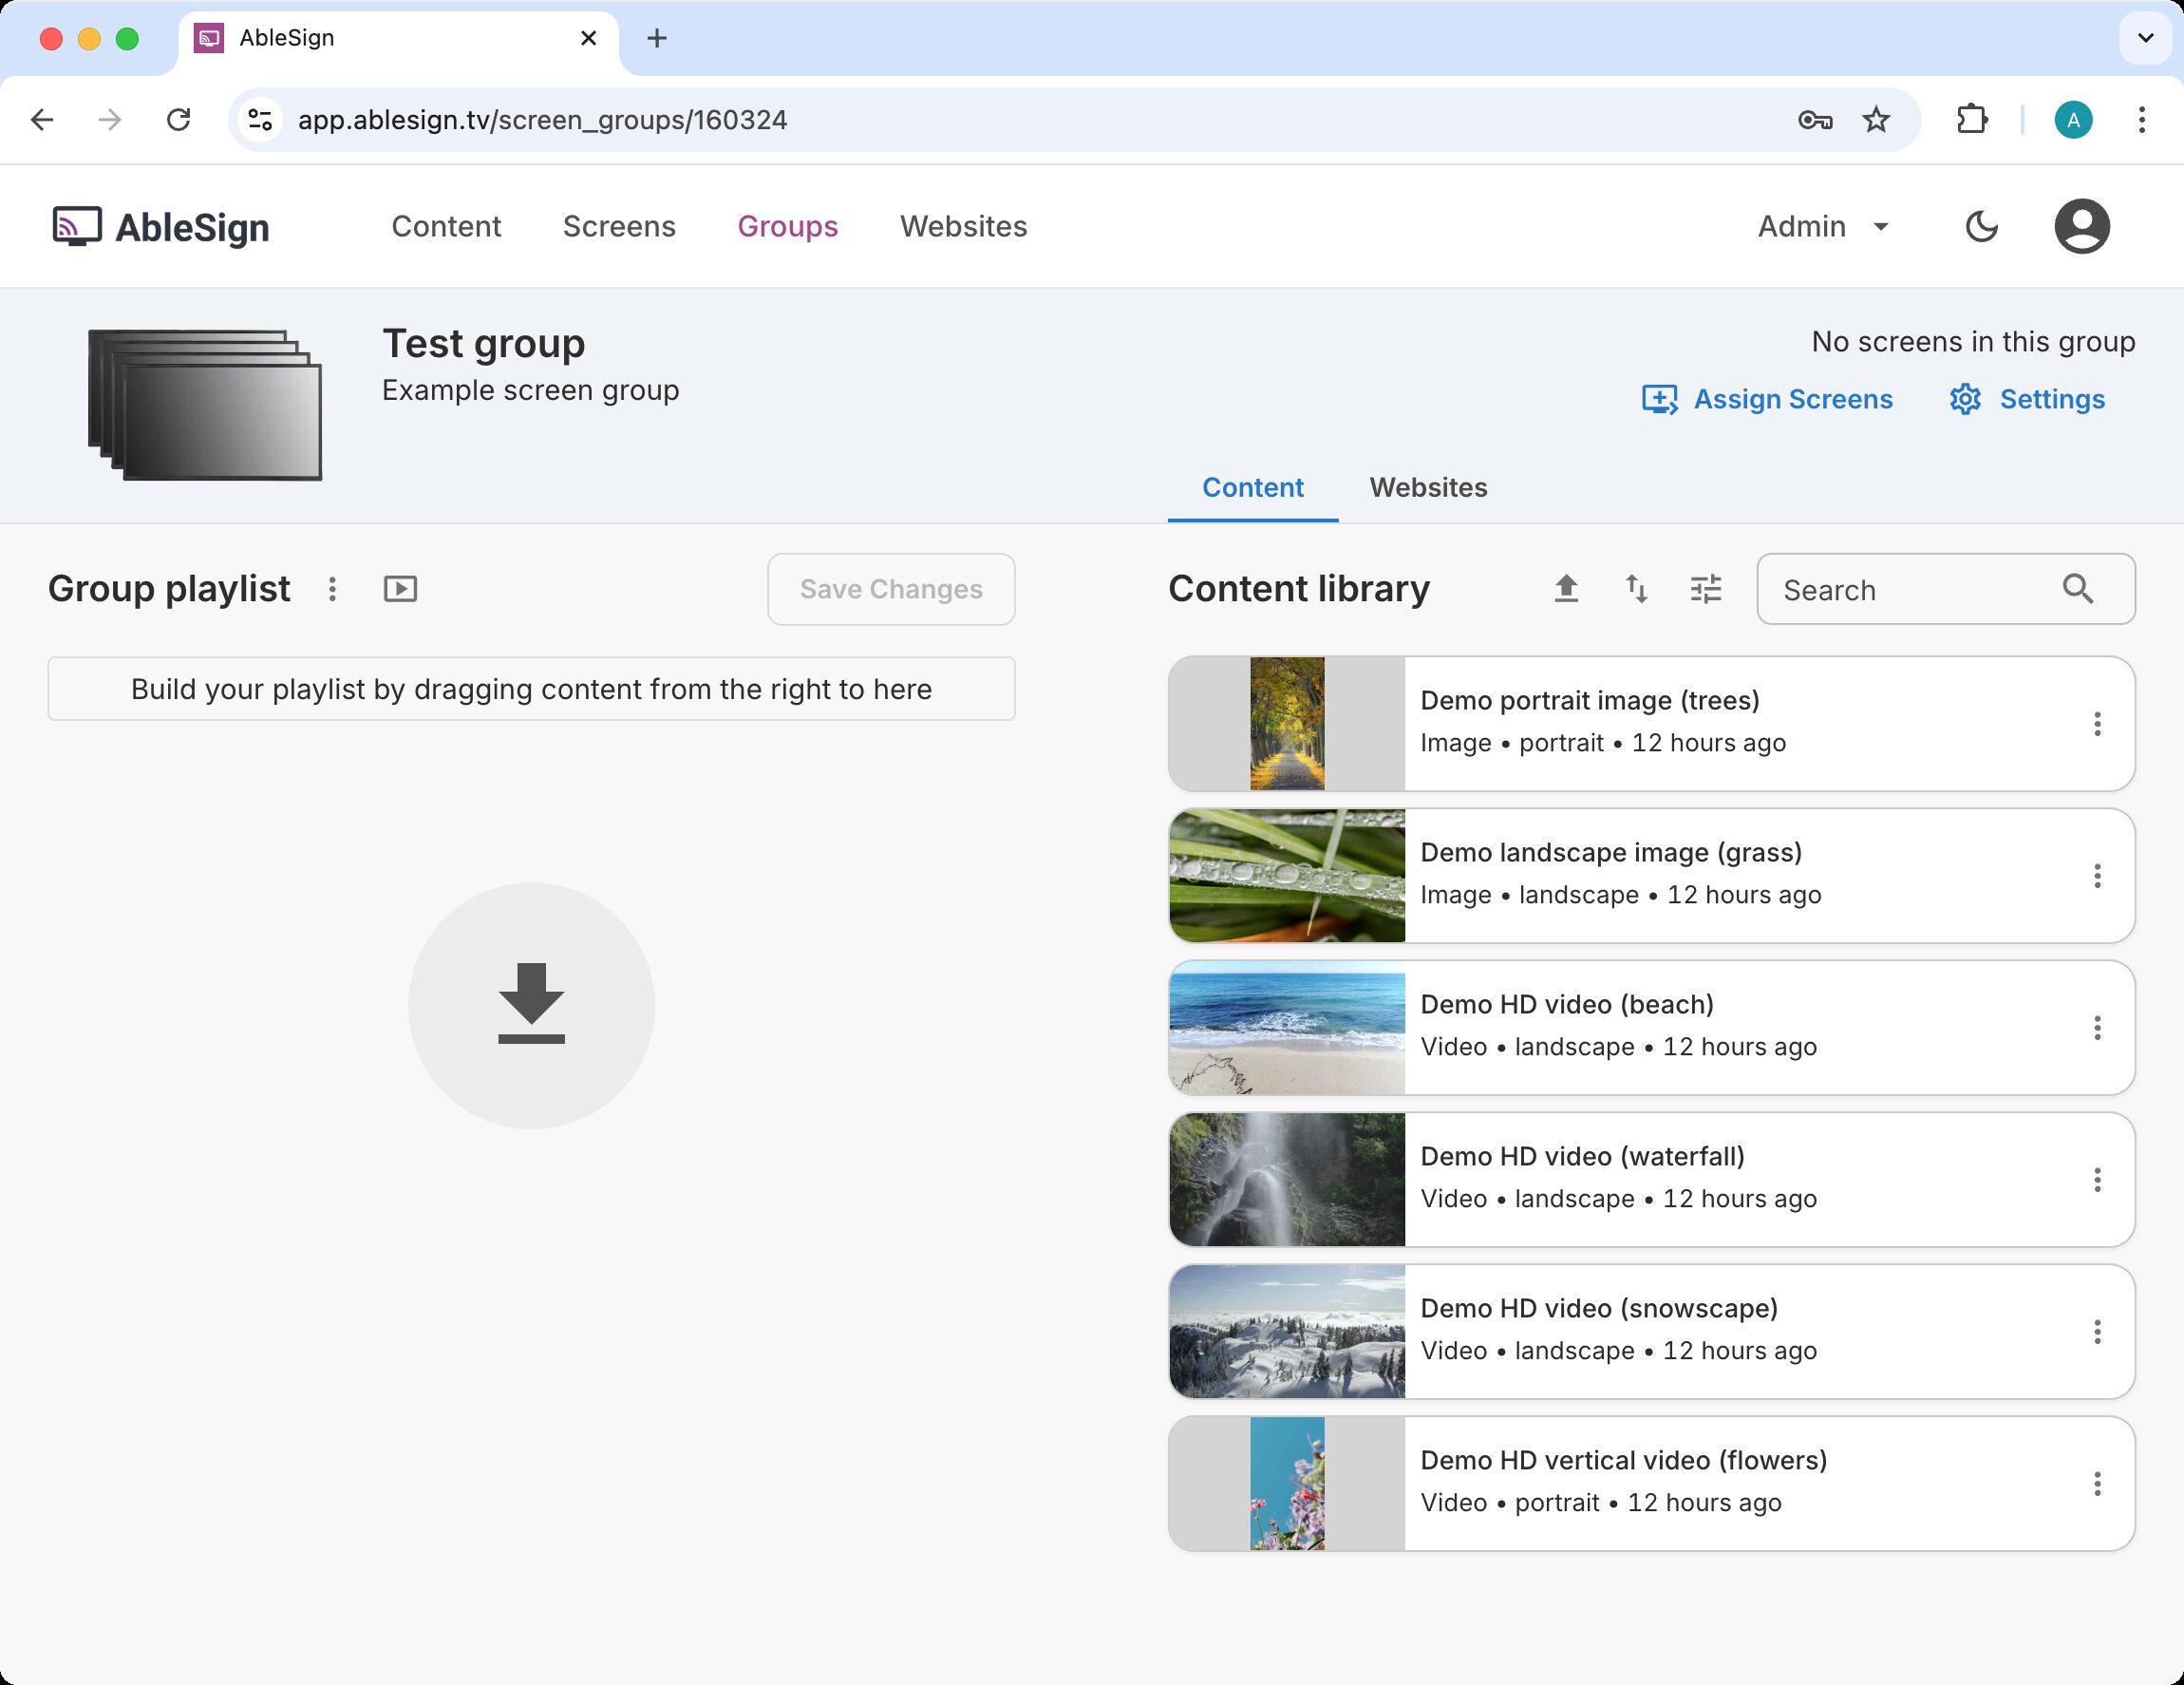This screenshot has width=2184, height=1685.
Task: Expand the Admin dropdown
Action: click(1822, 227)
